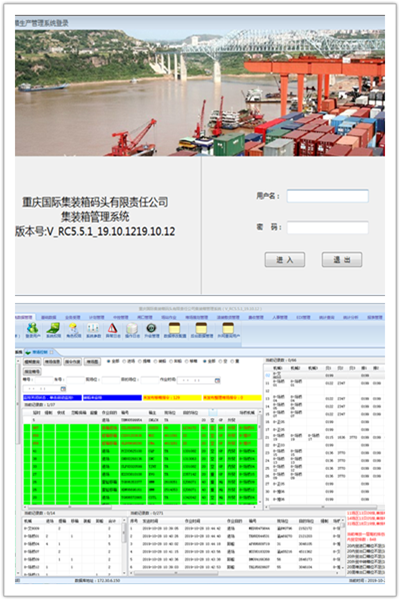Select the 空 radio button

pyautogui.click(x=220, y=361)
